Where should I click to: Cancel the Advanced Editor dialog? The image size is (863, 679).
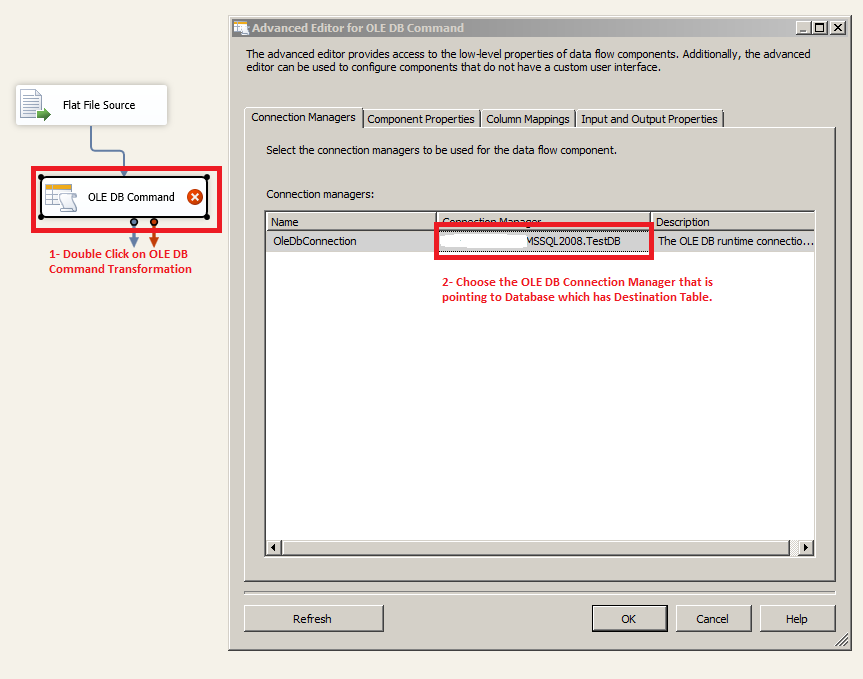[713, 618]
